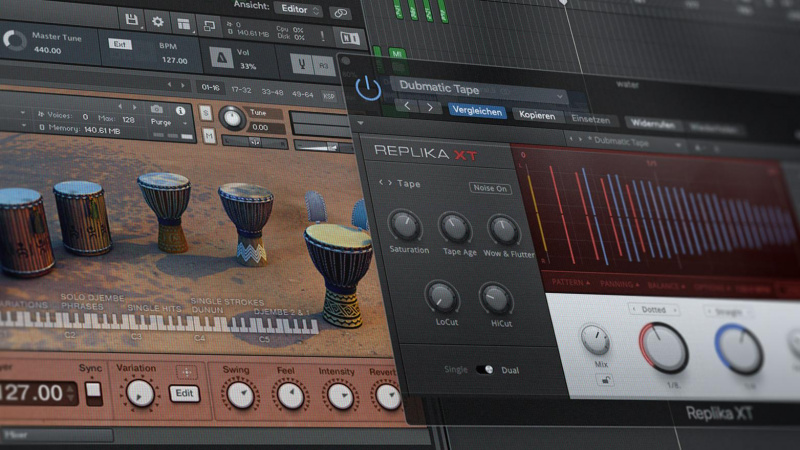Click the BPM value 127.00 in Kontakt header
Viewport: 800px width, 450px height.
(174, 60)
